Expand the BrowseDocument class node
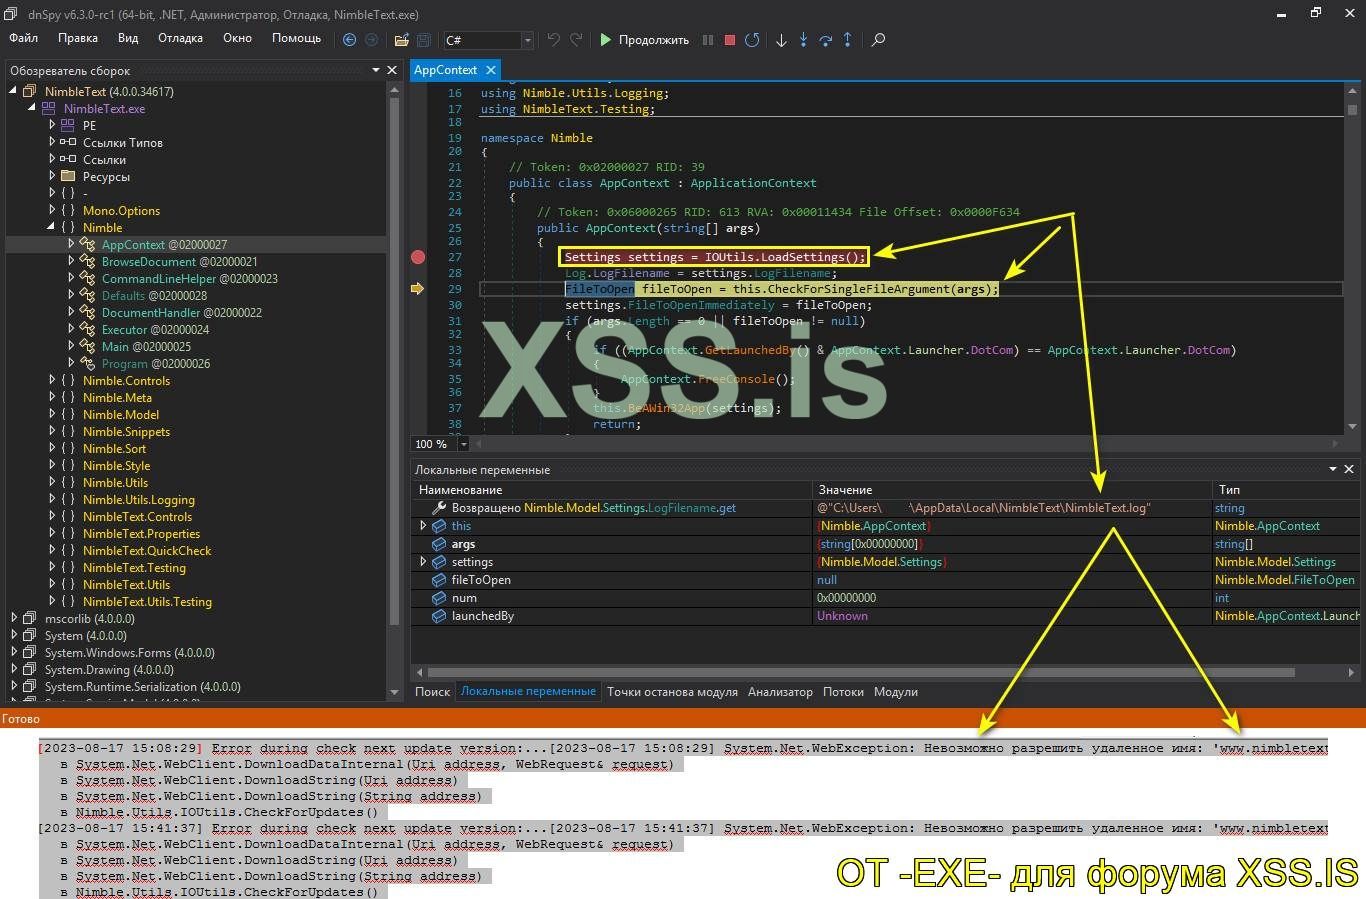Image resolution: width=1366 pixels, height=899 pixels. (x=71, y=261)
